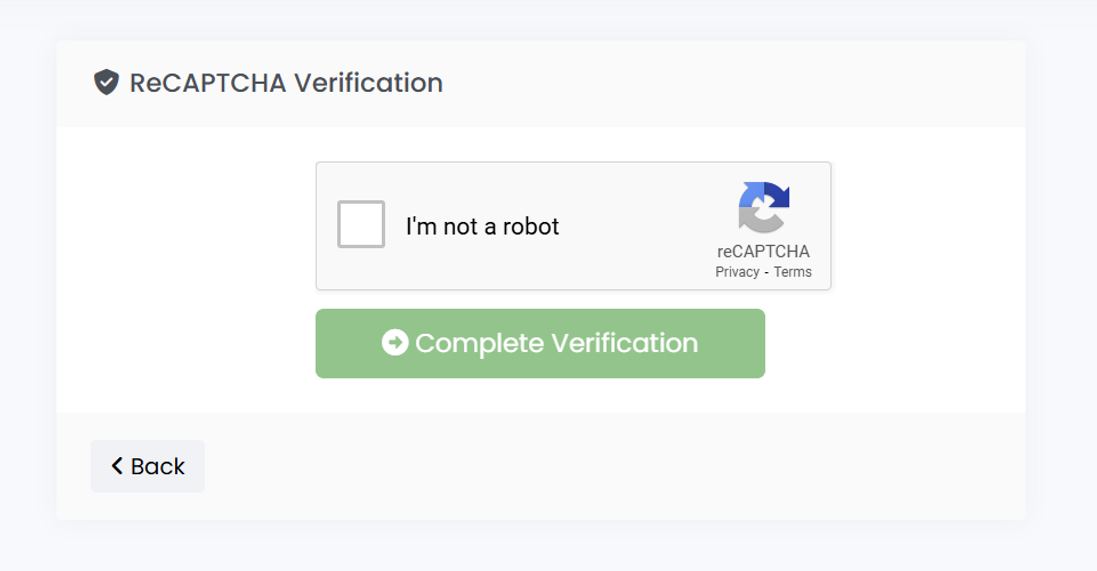1097x571 pixels.
Task: Click the circled arrow icon on green button
Action: point(395,343)
